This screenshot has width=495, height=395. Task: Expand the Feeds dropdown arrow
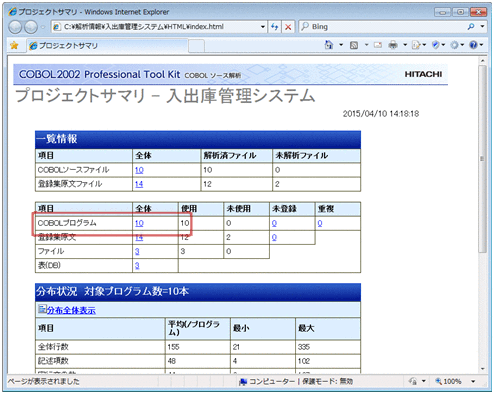tap(366, 45)
